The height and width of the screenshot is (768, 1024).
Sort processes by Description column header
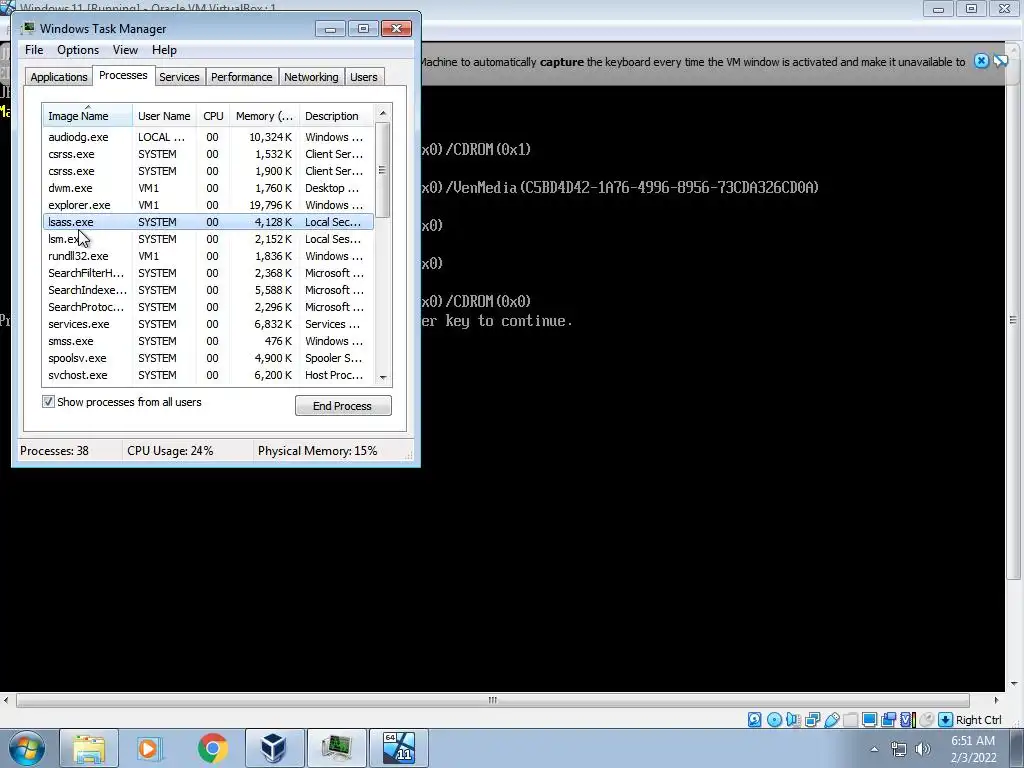tap(336, 116)
